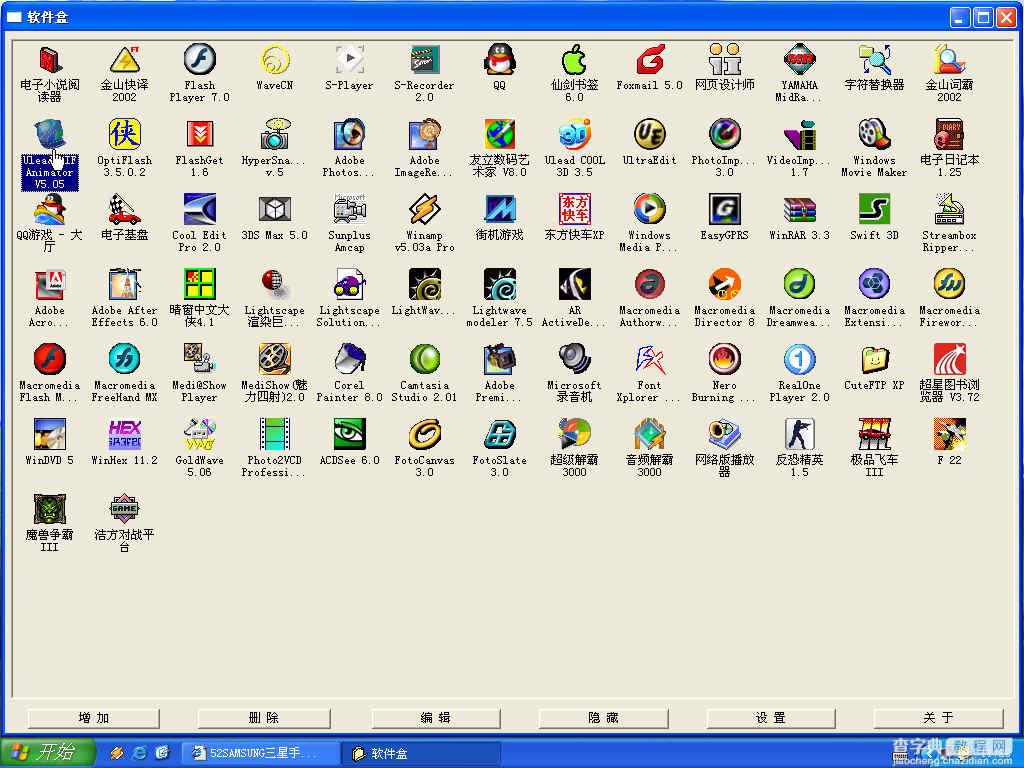1024x768 pixels.
Task: Open Nero Burning icon
Action: click(x=724, y=360)
